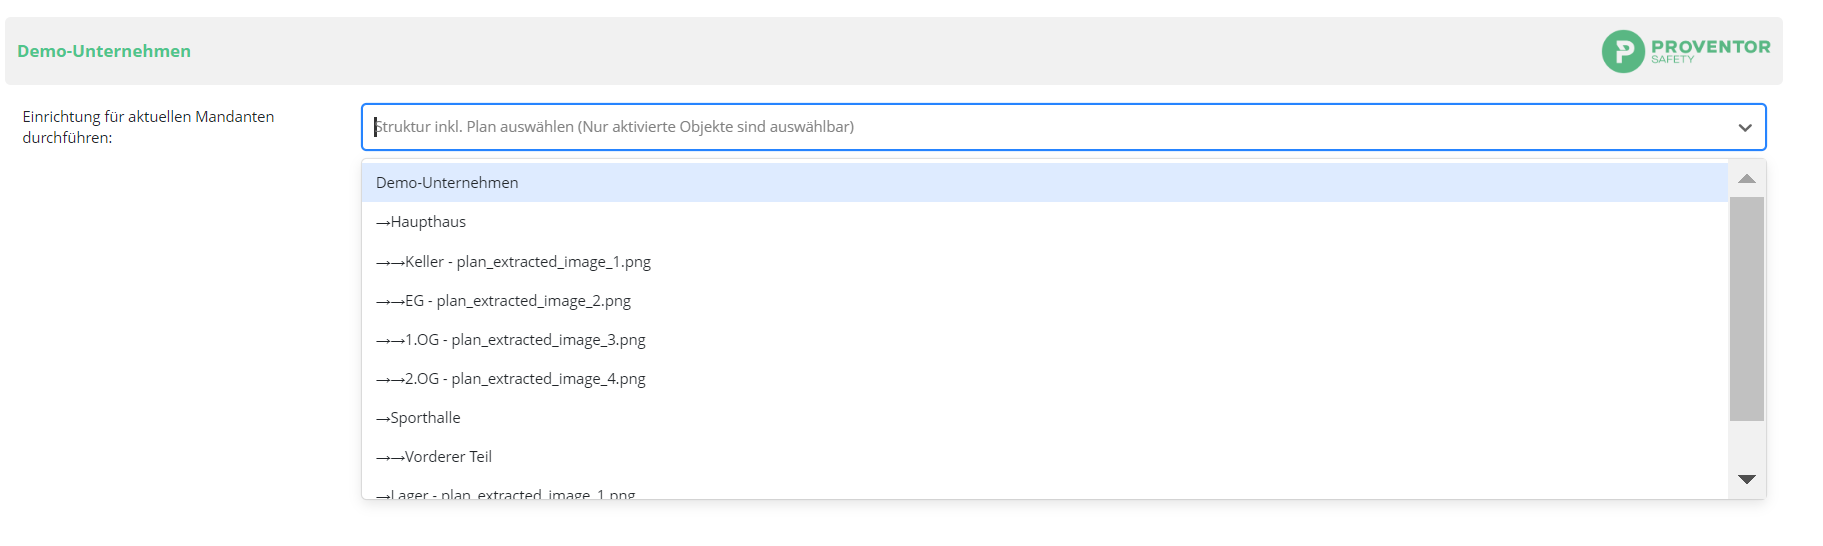1823x546 pixels.
Task: Click the scrollbar up arrow in list
Action: coord(1747,179)
